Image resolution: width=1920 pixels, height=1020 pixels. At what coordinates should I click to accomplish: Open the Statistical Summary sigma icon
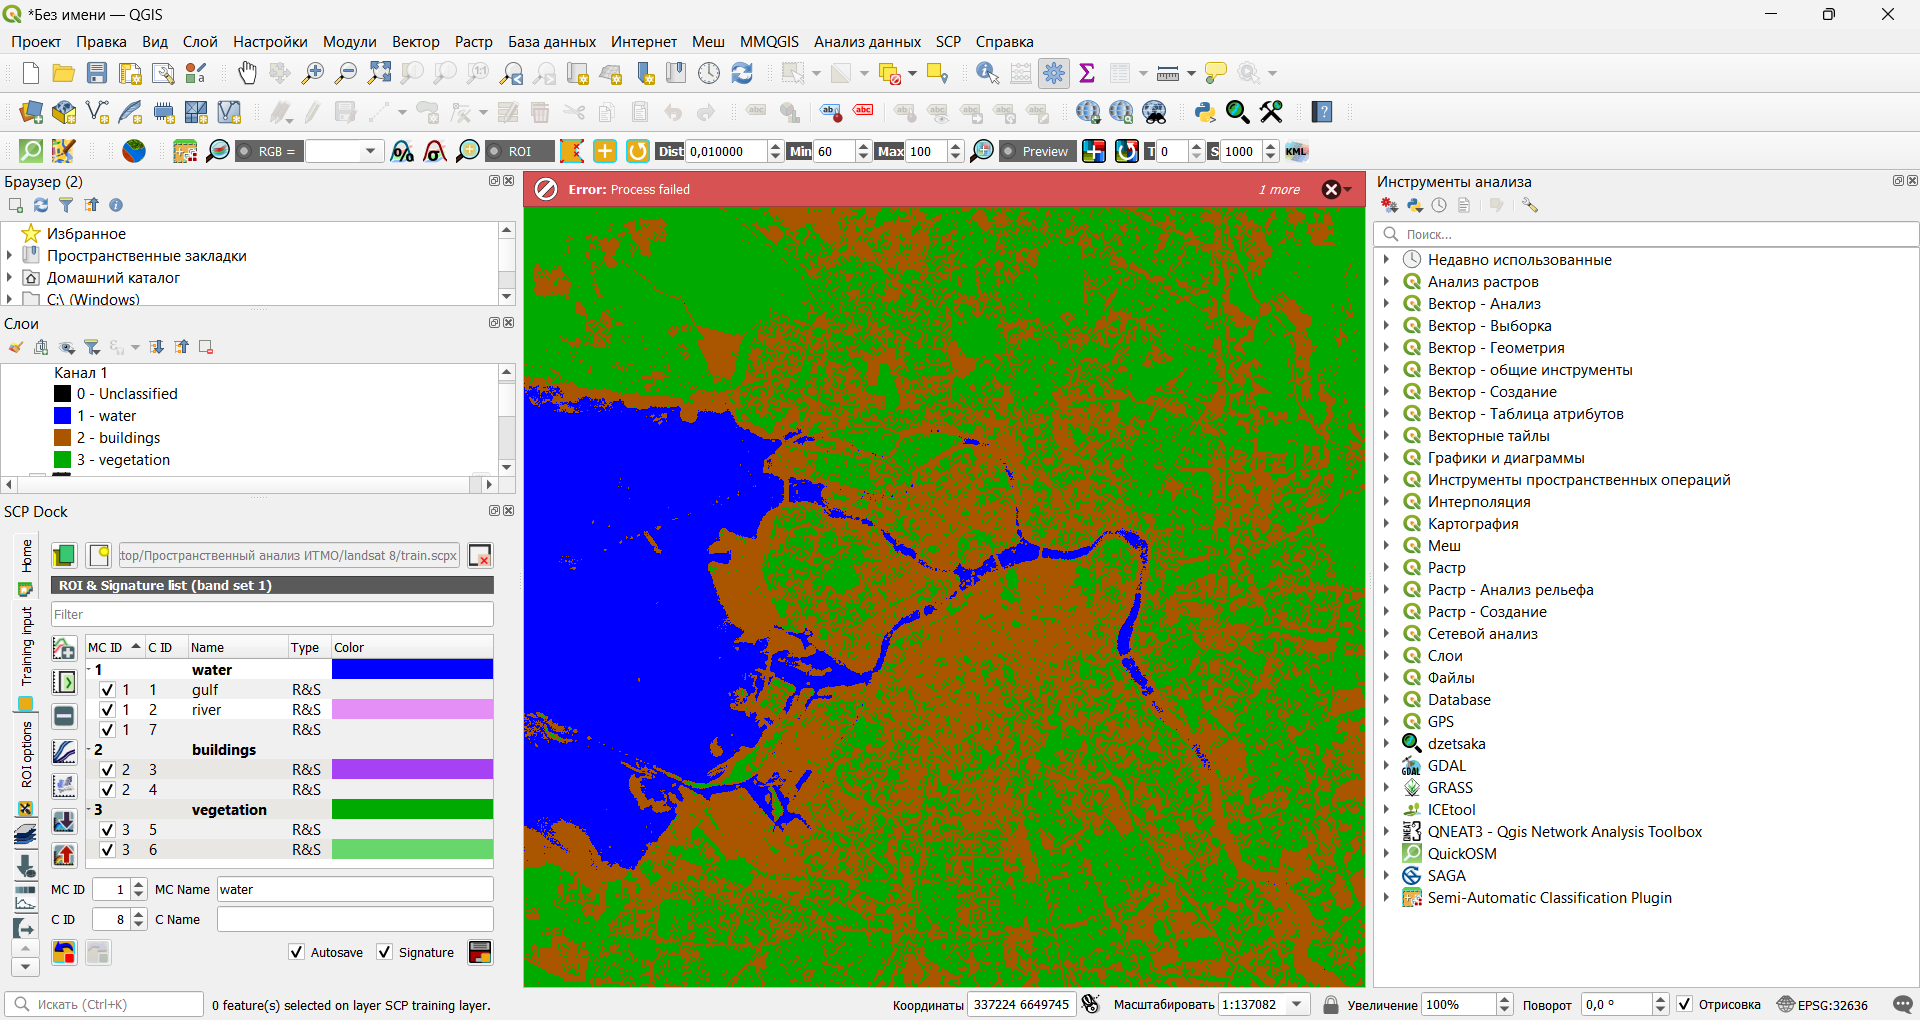click(x=1087, y=73)
